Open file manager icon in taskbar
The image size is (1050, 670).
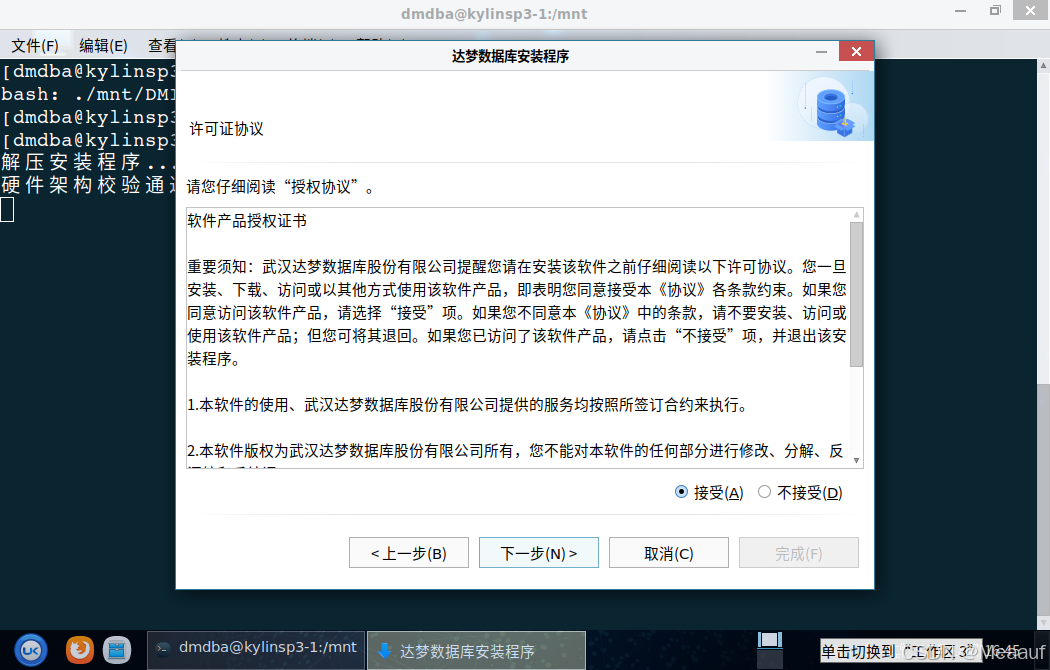117,649
